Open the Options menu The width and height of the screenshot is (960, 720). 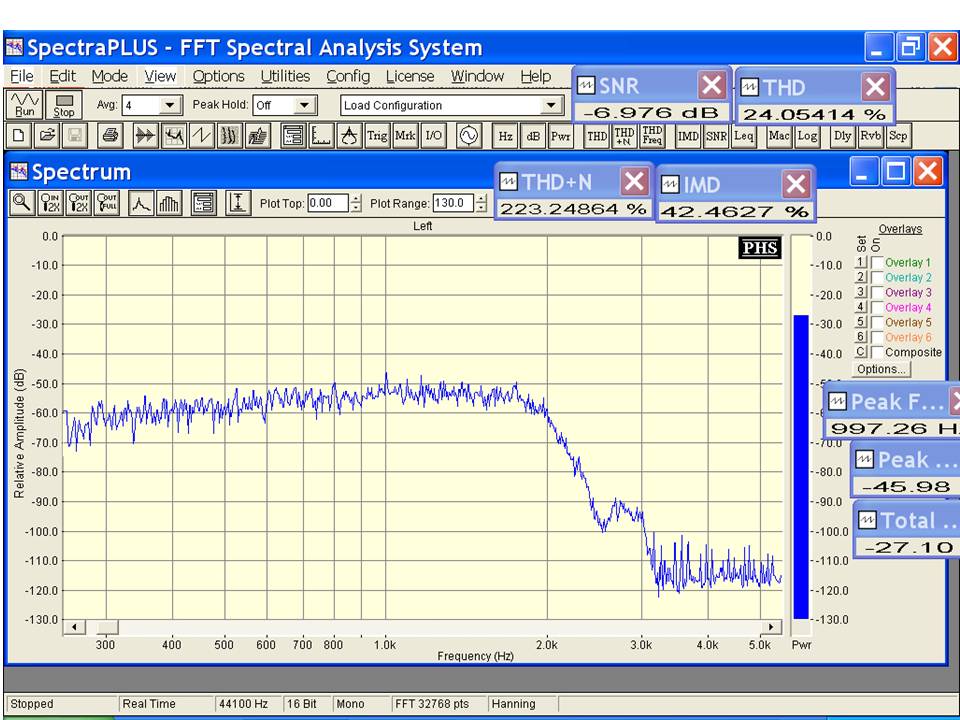(x=219, y=77)
